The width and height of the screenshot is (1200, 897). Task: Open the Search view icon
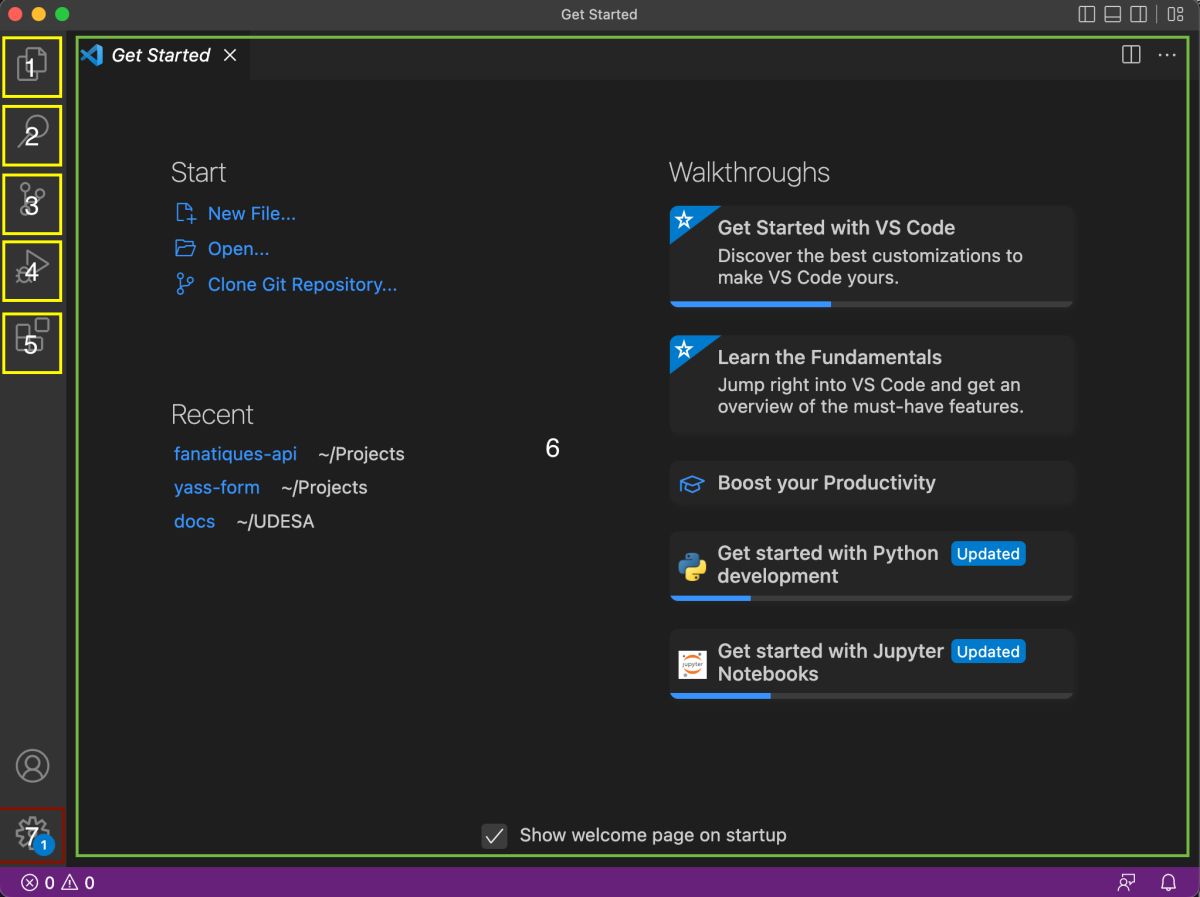click(32, 135)
